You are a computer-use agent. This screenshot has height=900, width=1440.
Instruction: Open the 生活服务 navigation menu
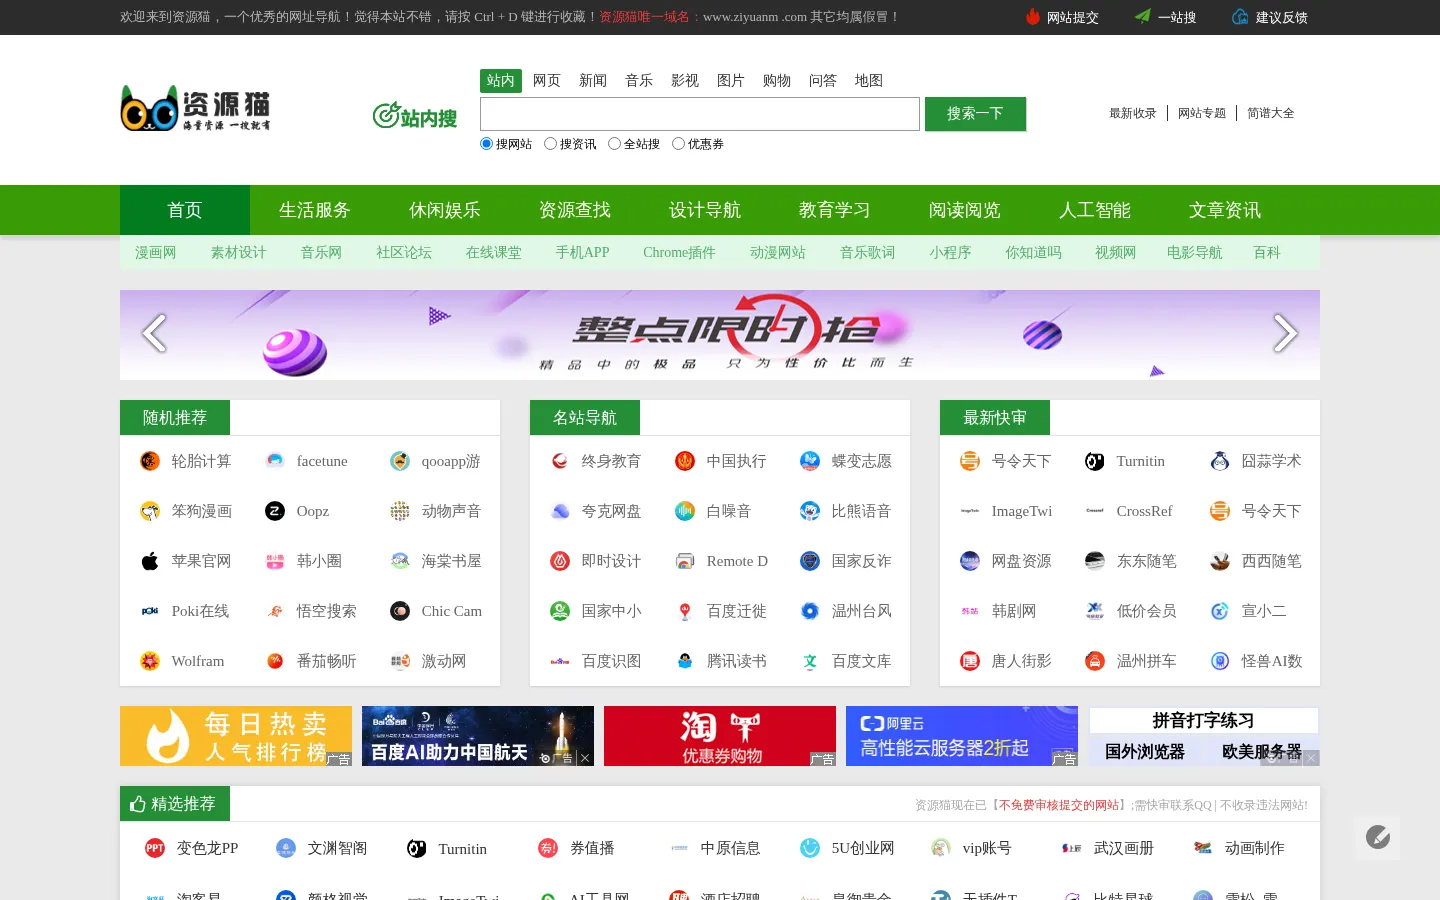(315, 210)
